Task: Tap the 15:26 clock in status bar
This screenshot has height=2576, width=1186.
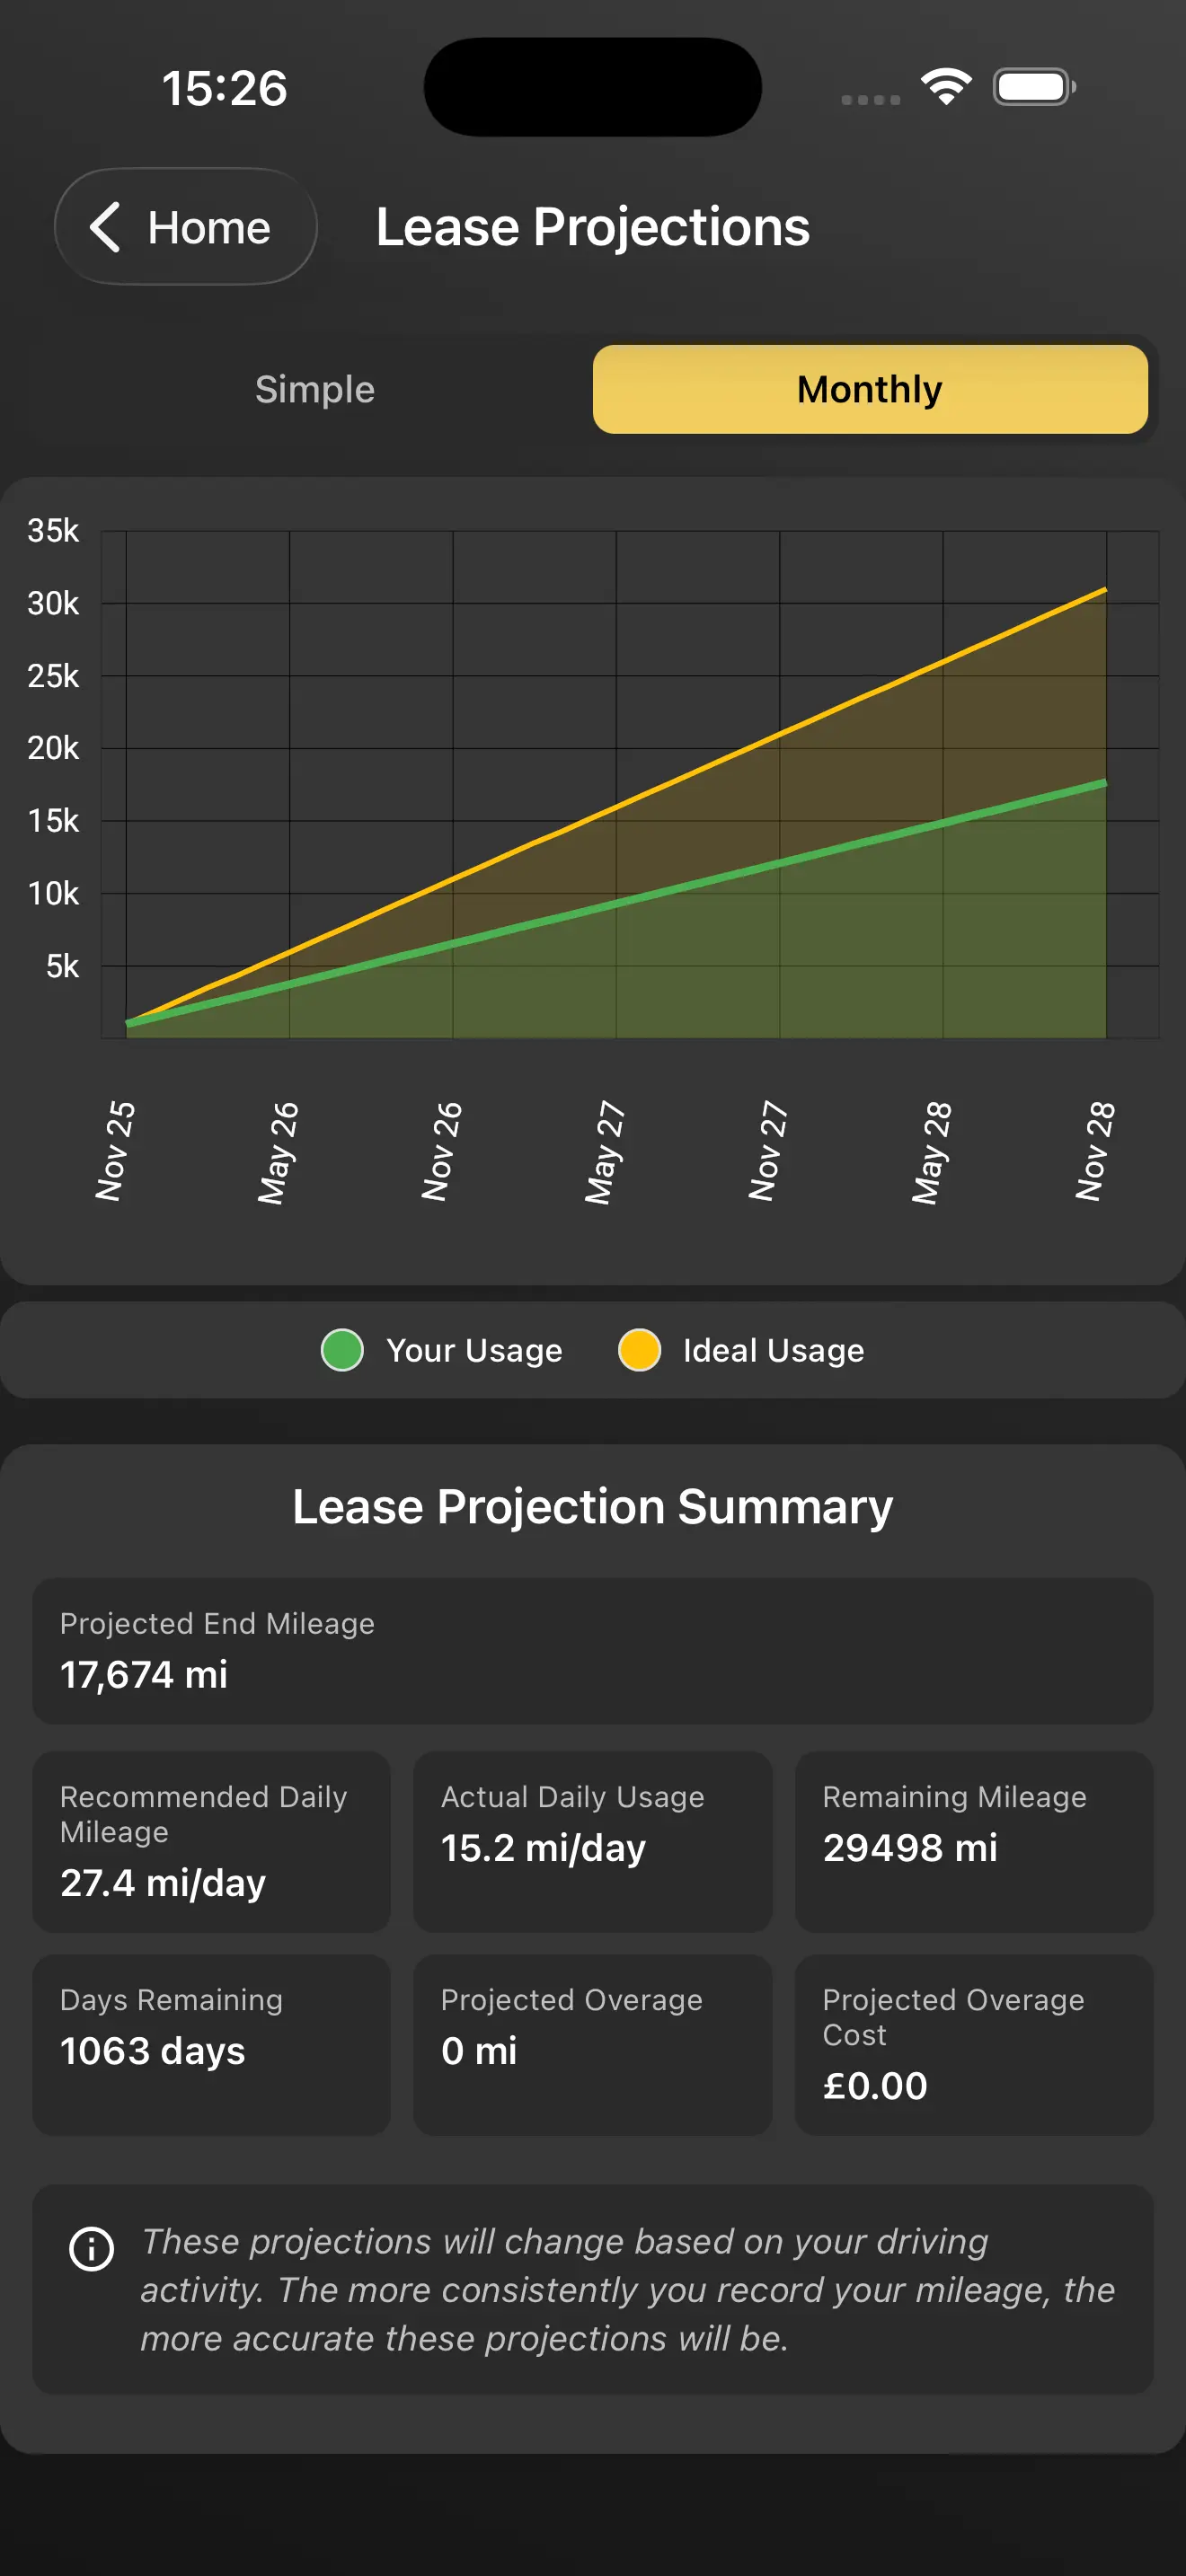Action: pos(225,88)
